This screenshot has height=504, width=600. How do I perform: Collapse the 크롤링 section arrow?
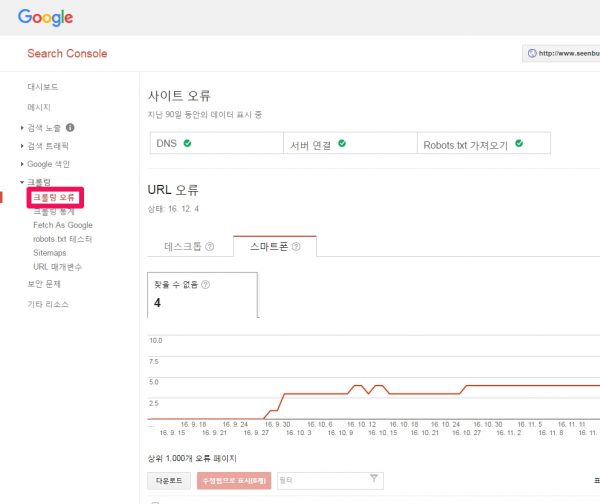(22, 182)
